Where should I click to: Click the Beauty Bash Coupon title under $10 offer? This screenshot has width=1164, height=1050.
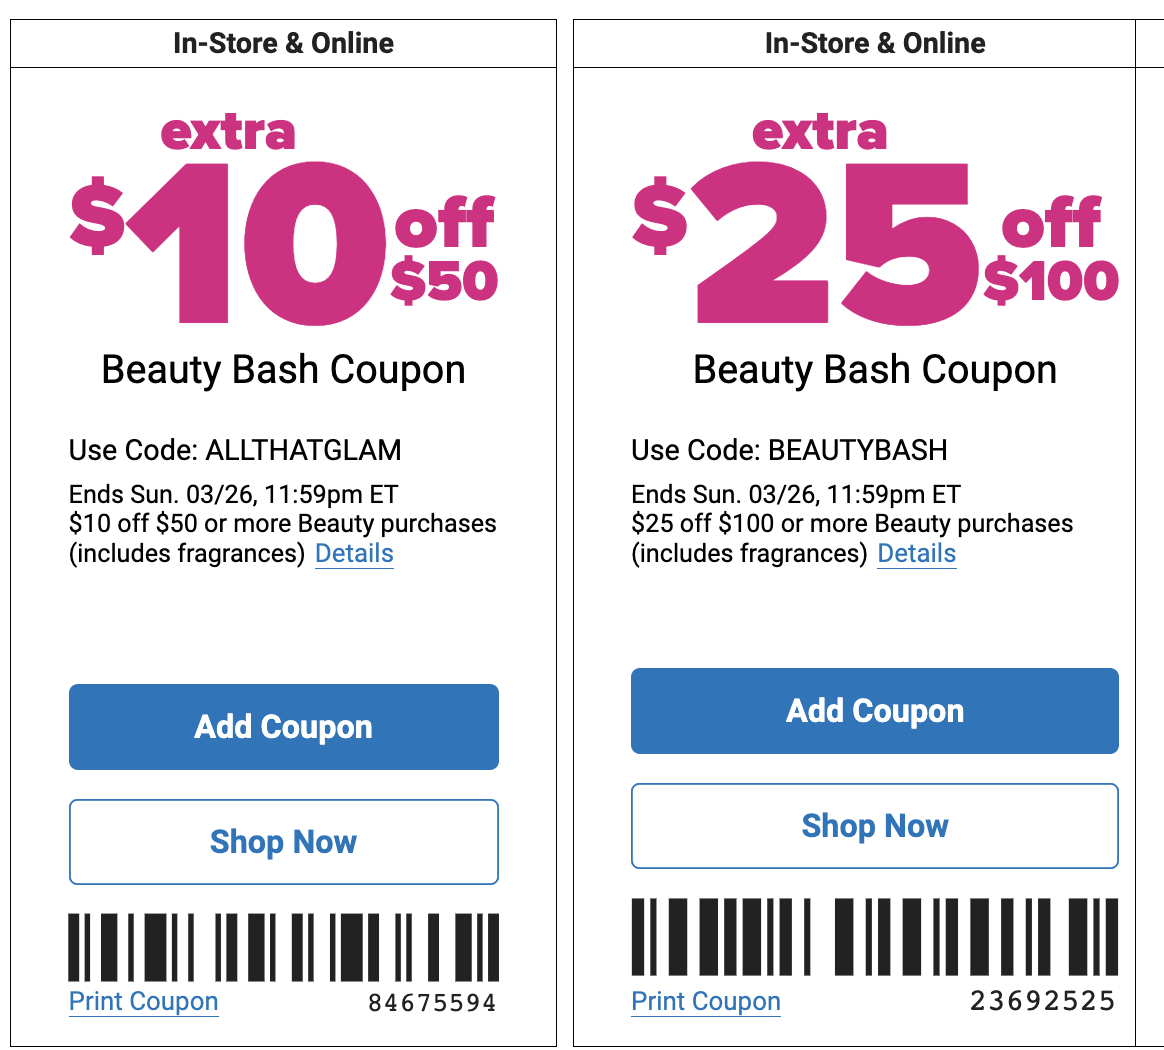pyautogui.click(x=283, y=370)
